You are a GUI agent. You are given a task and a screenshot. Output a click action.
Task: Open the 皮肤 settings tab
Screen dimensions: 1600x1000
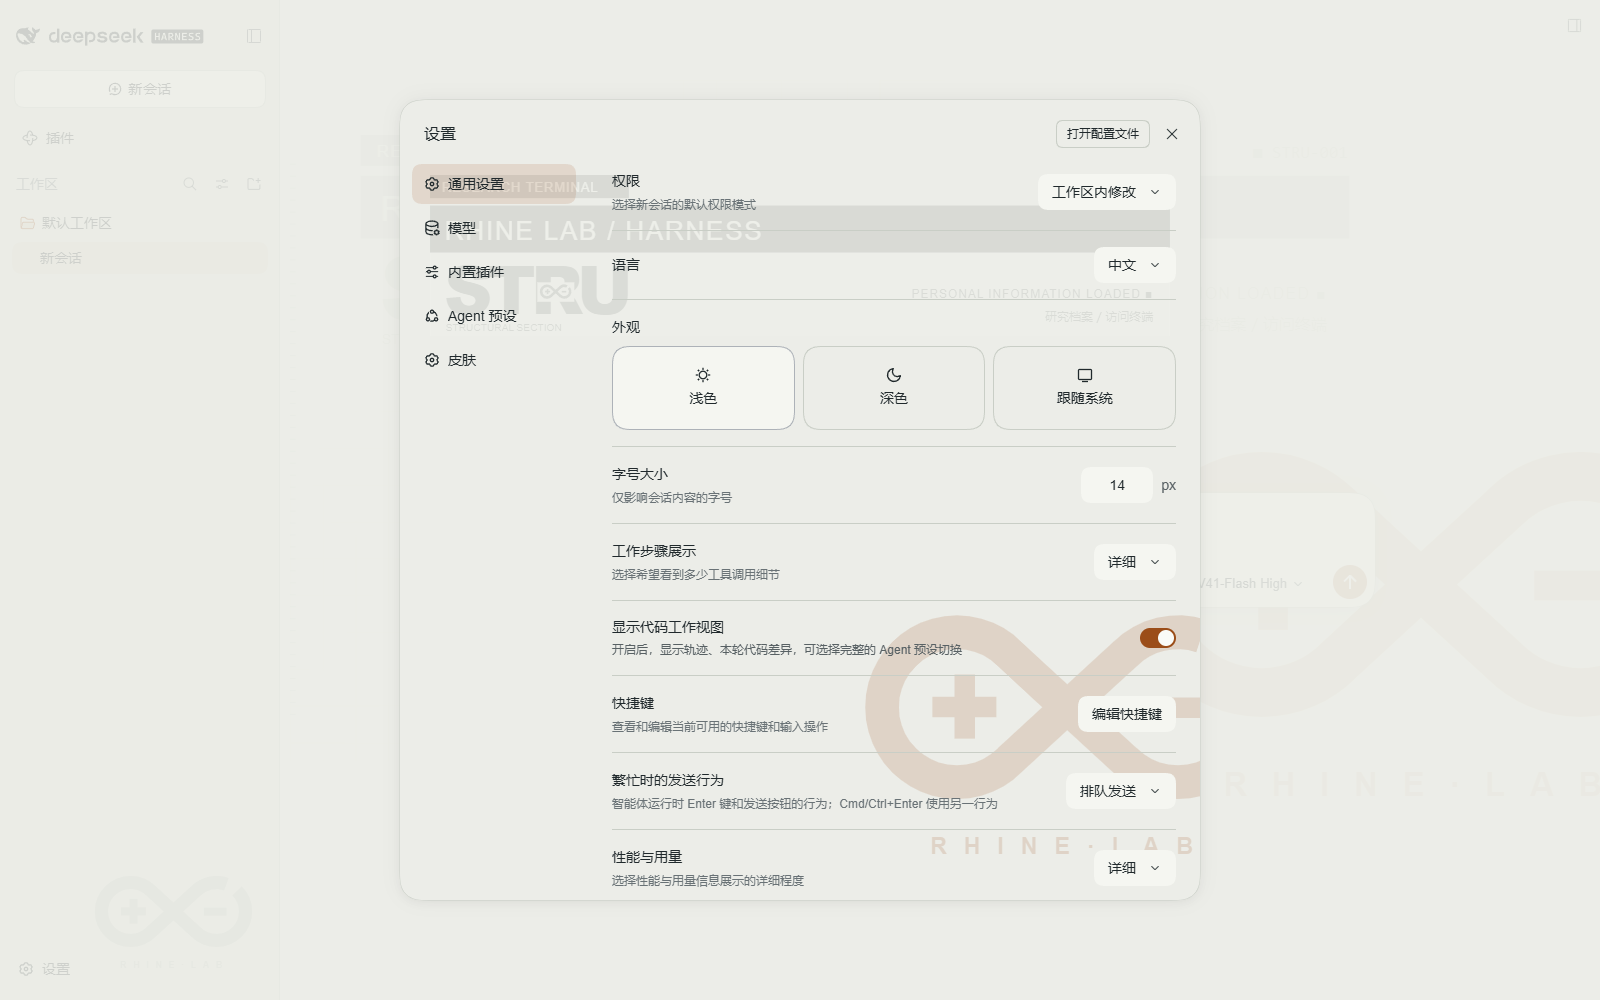coord(494,360)
